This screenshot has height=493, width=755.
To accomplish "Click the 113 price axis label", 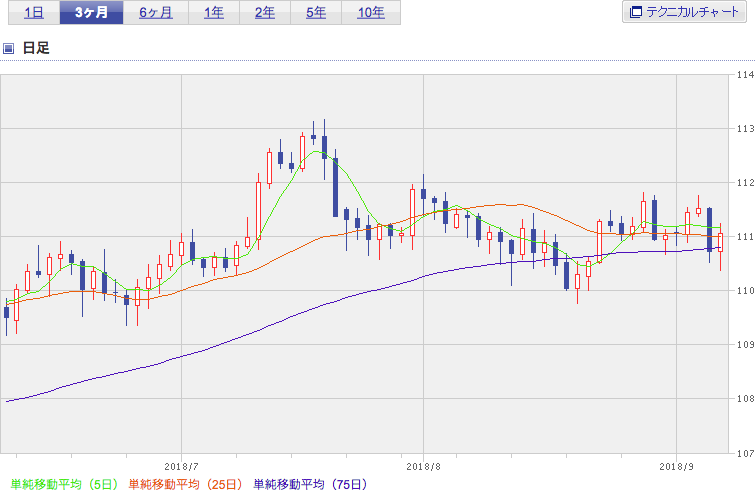I will tap(745, 129).
